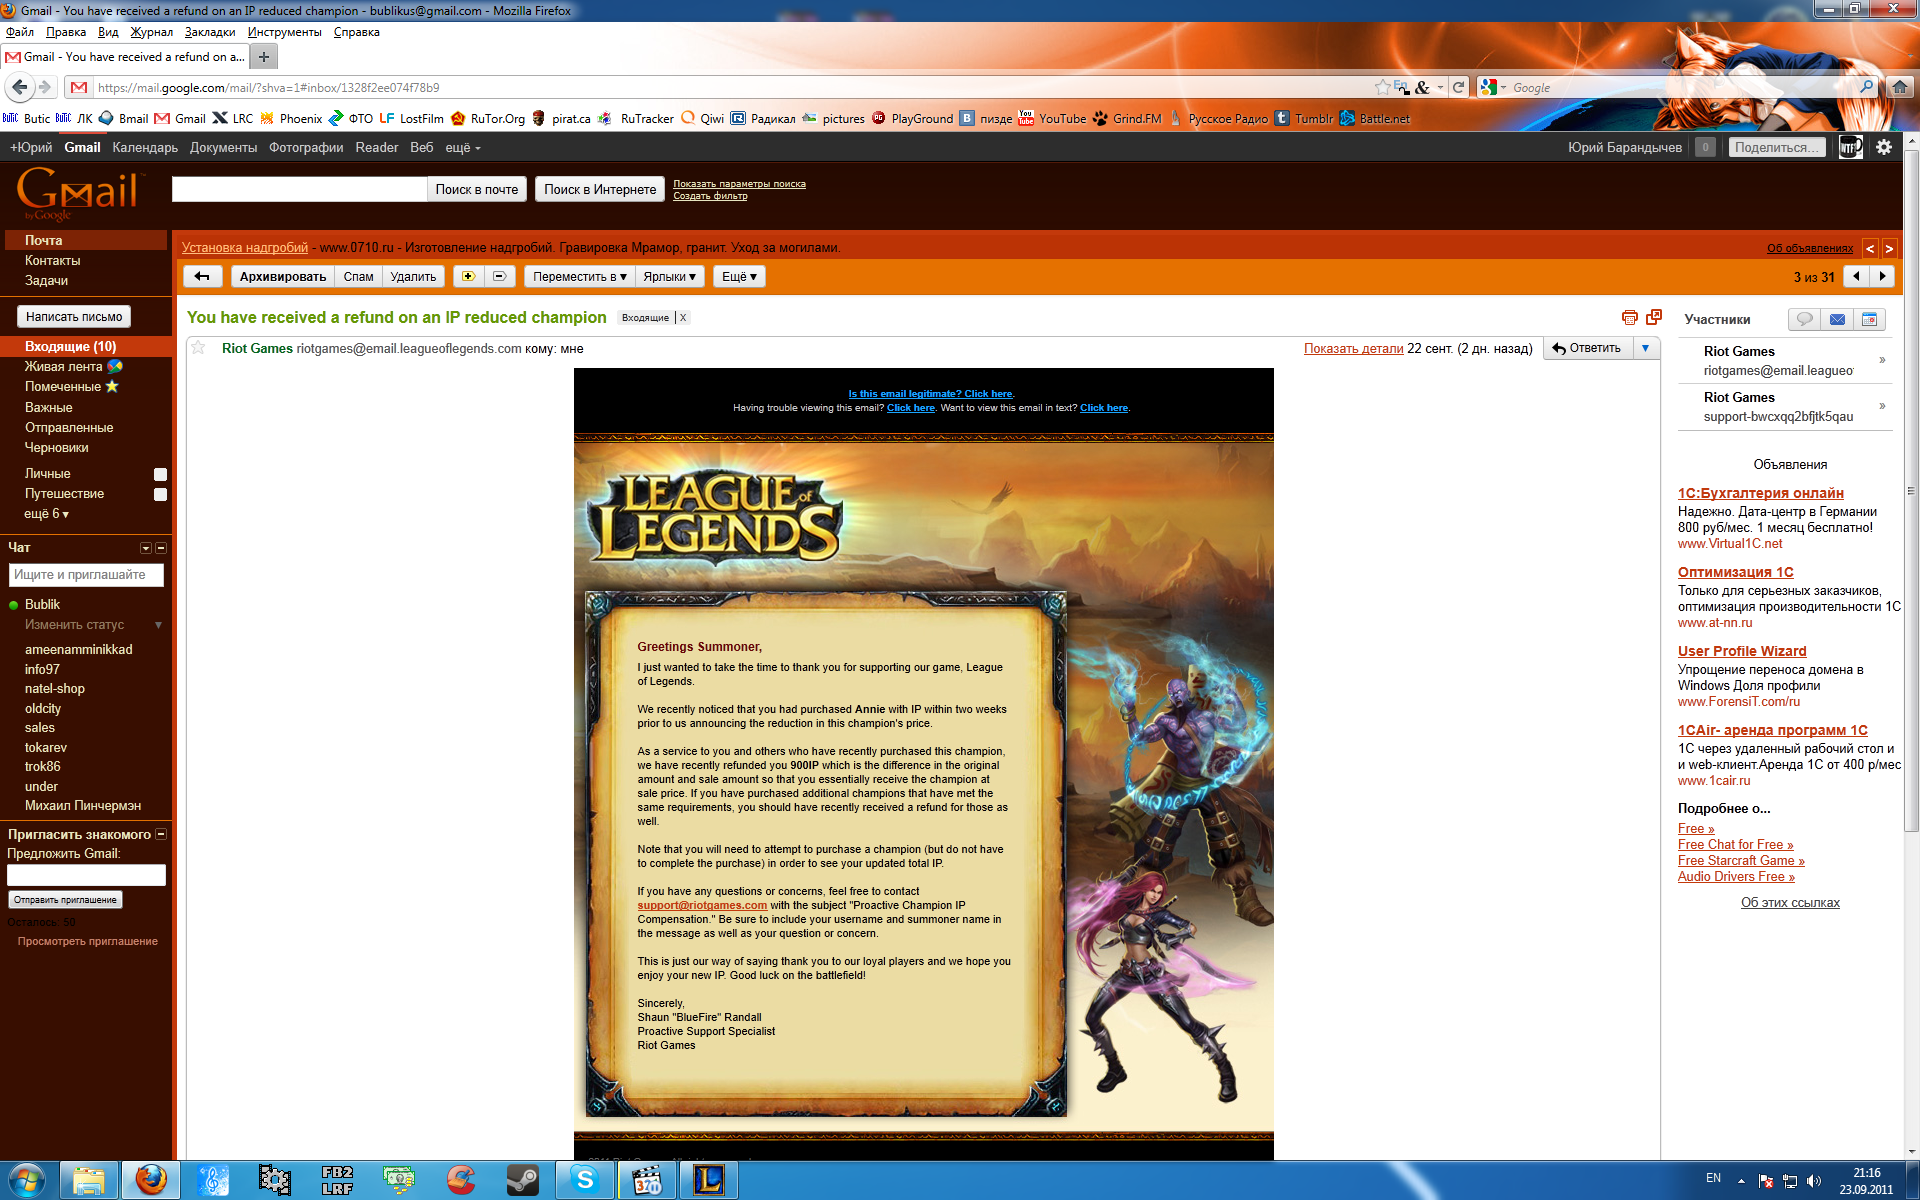1920x1200 pixels.
Task: Click the Firefox home button
Action: 1900,87
